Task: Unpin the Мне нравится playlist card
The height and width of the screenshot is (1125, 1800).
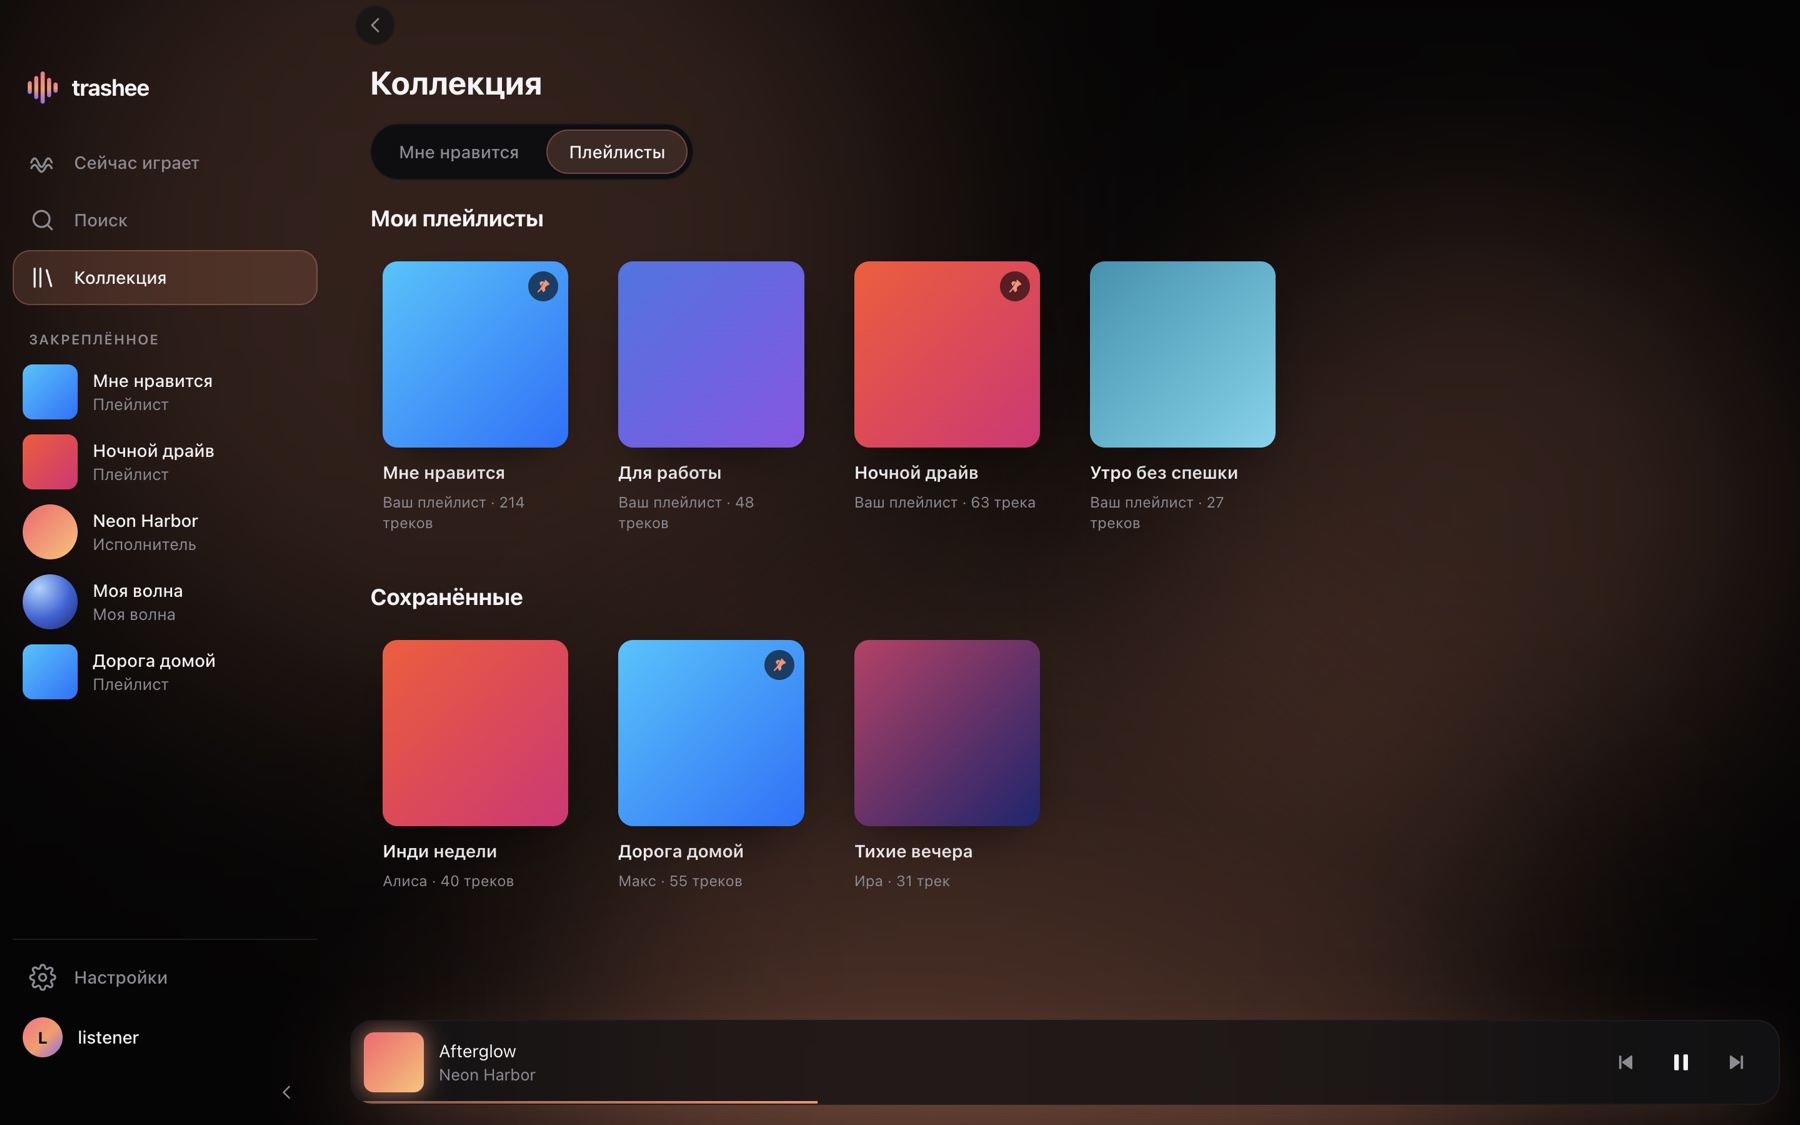Action: (x=543, y=286)
